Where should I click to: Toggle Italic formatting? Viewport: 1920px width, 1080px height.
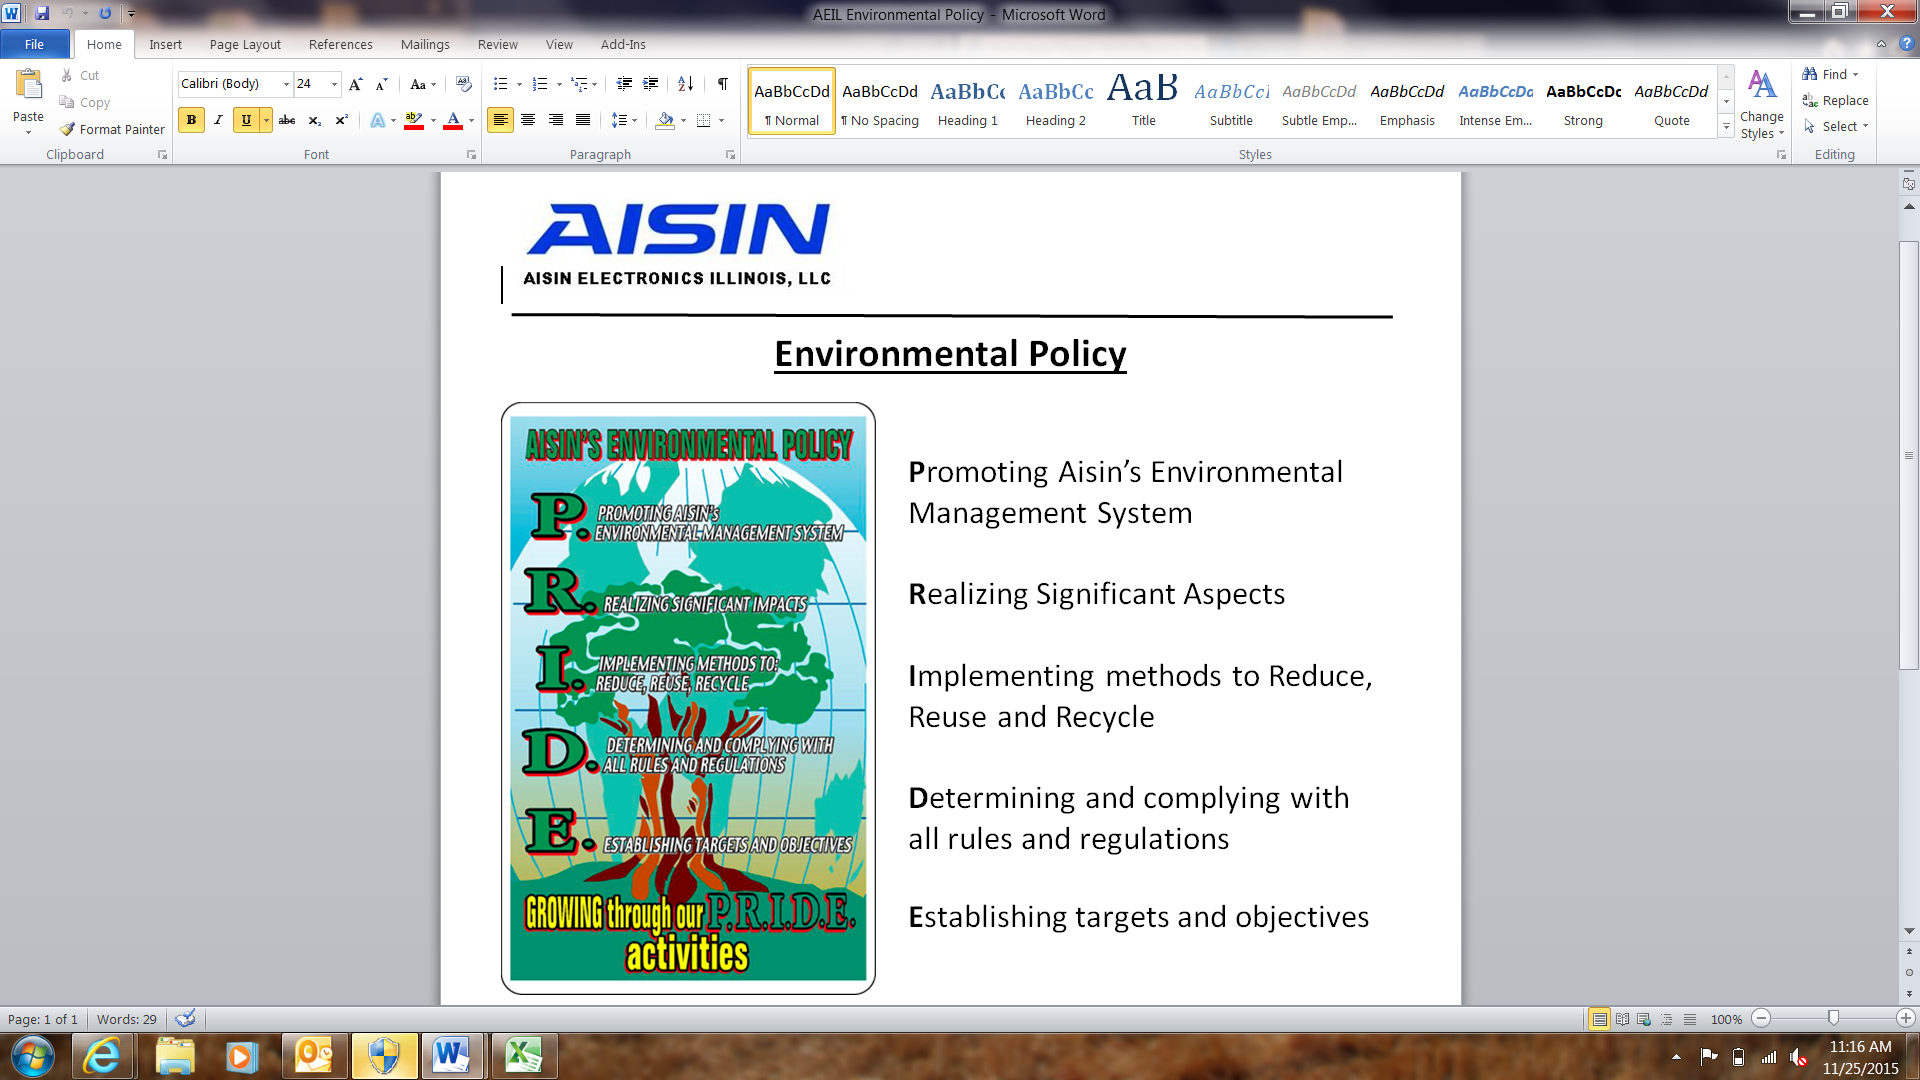pyautogui.click(x=218, y=120)
